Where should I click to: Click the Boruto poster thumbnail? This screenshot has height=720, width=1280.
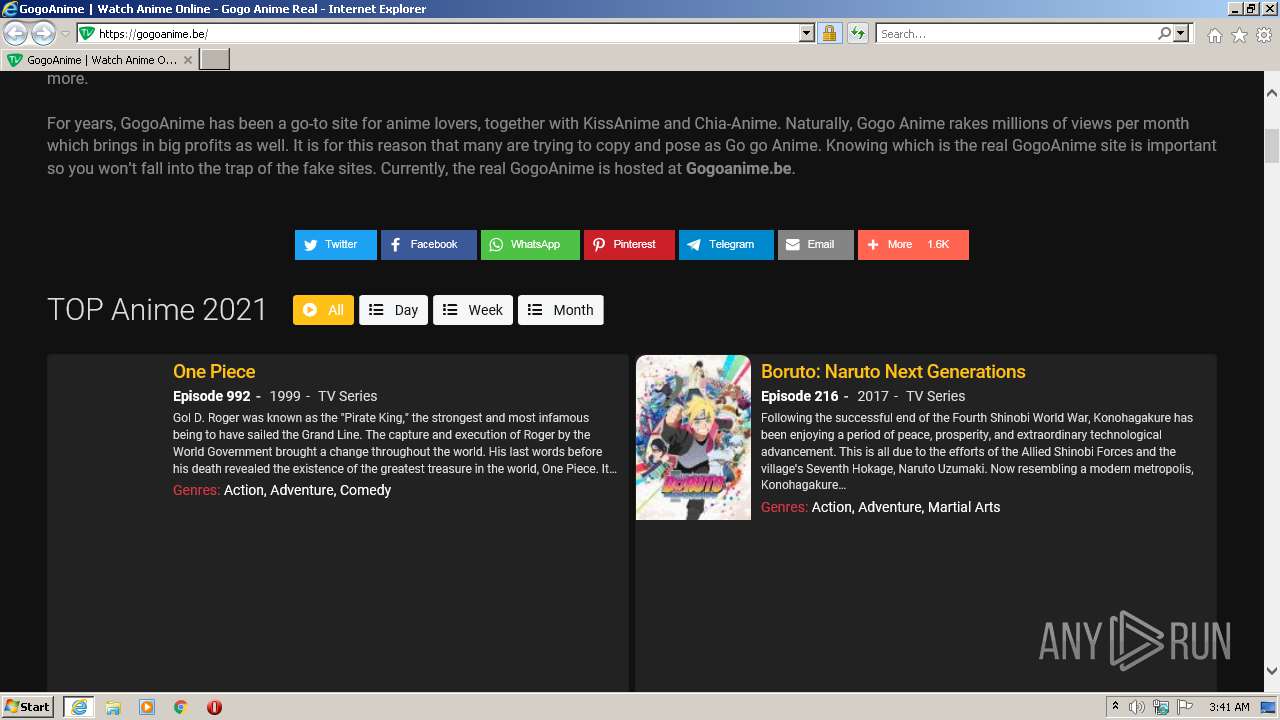pyautogui.click(x=693, y=438)
